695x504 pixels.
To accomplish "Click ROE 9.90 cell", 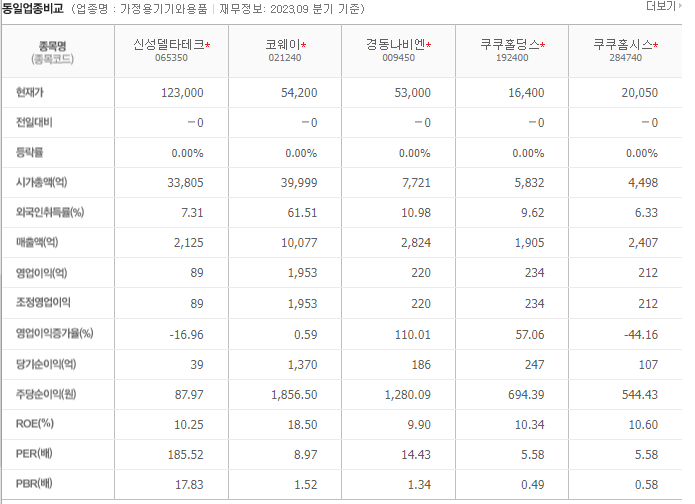I will point(419,425).
